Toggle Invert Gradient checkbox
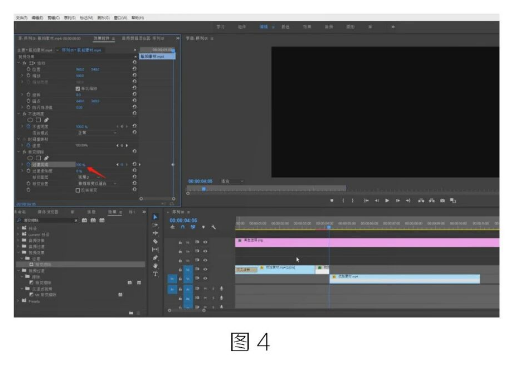 (x=78, y=190)
